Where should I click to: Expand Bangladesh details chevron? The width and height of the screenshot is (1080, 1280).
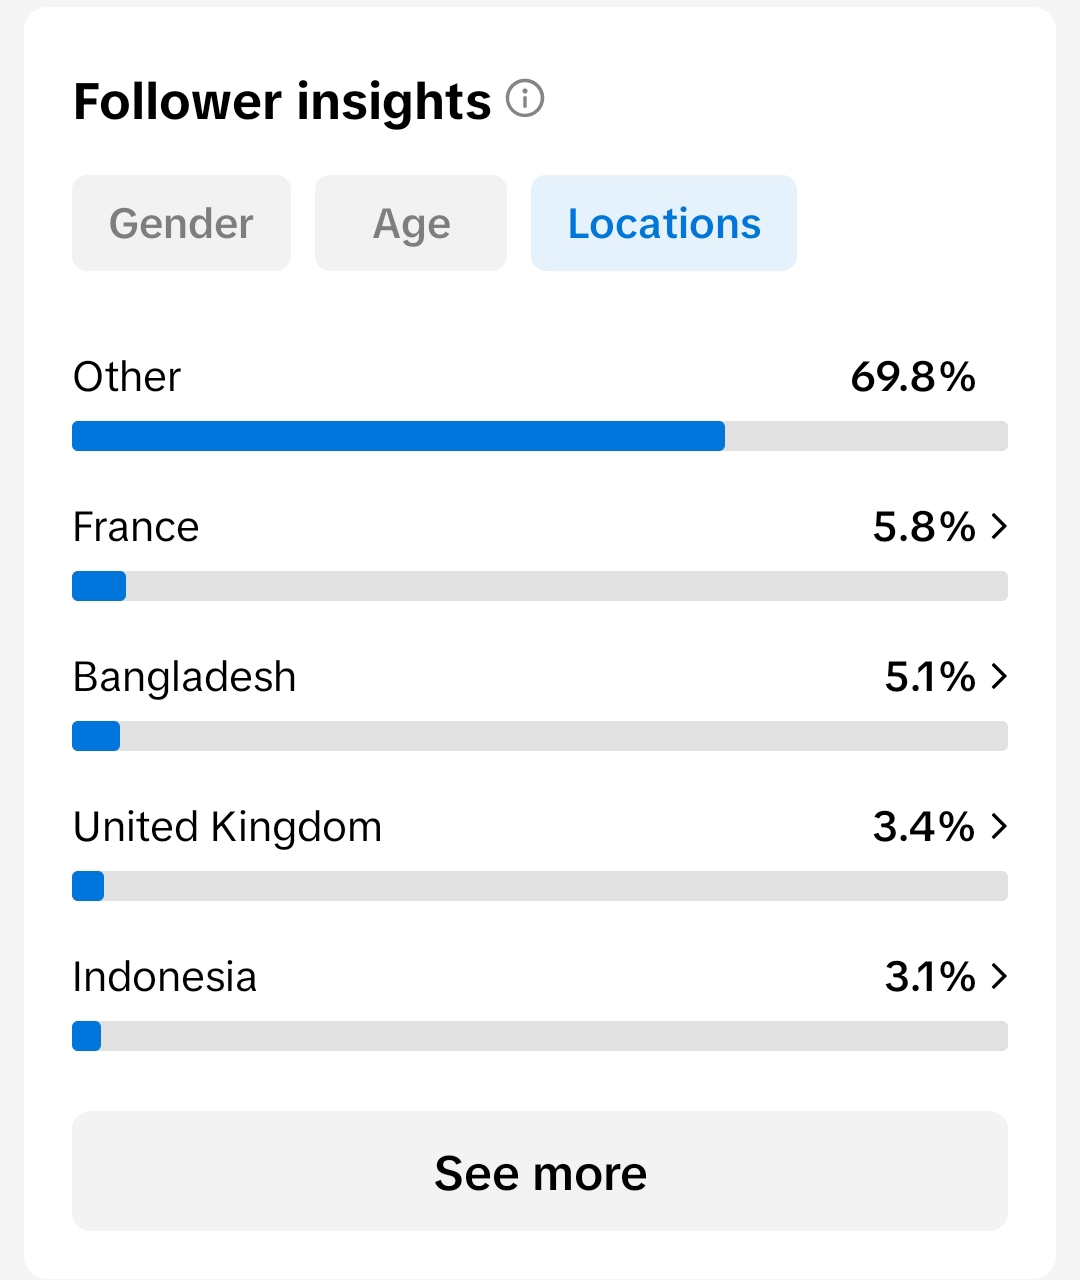click(998, 676)
